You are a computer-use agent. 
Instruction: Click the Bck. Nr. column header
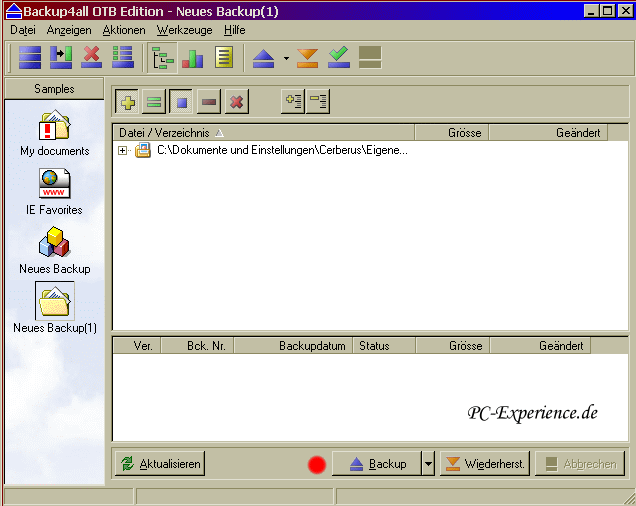(x=198, y=346)
